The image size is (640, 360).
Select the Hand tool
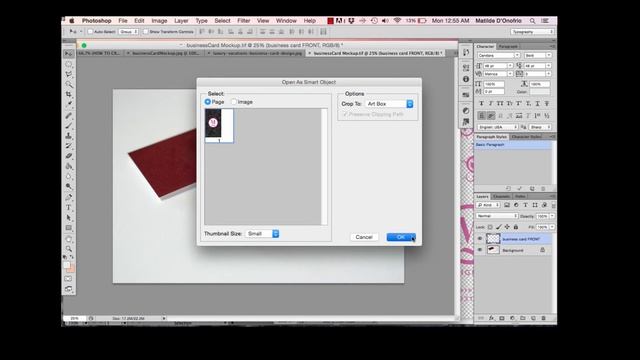click(x=69, y=238)
